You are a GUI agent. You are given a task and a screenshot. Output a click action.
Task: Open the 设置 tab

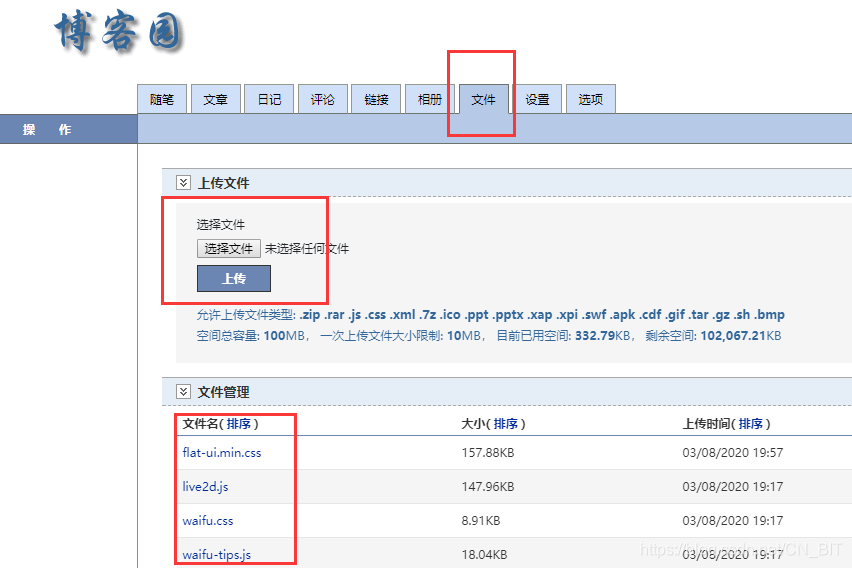tap(537, 99)
